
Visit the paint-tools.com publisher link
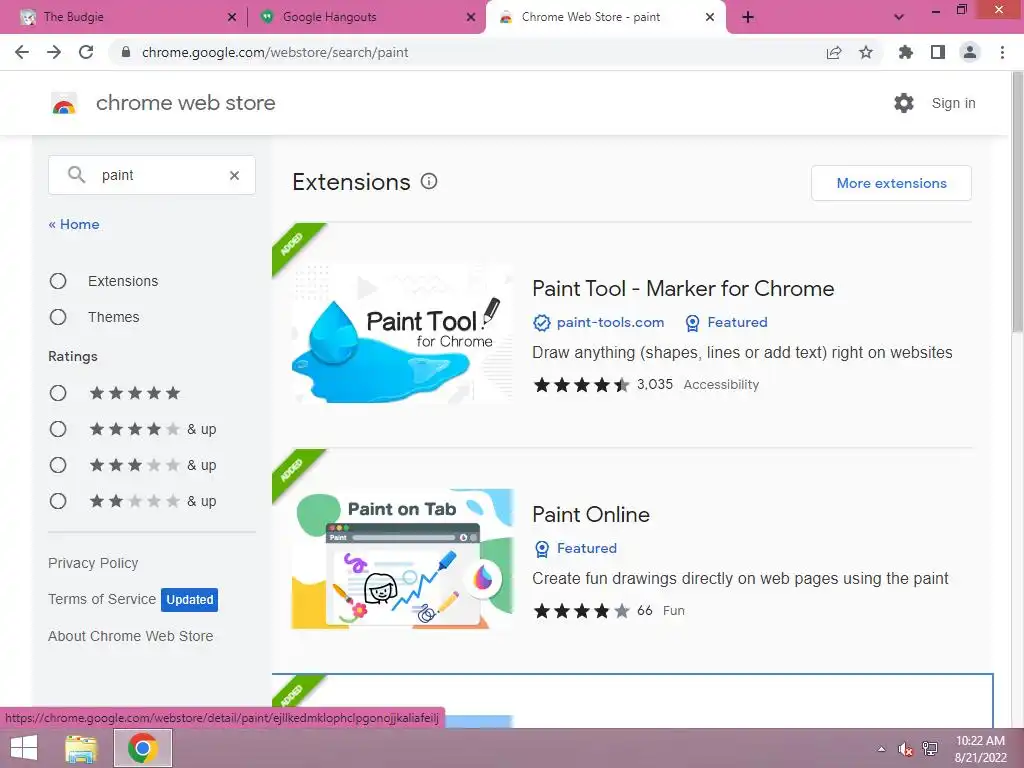pos(611,323)
